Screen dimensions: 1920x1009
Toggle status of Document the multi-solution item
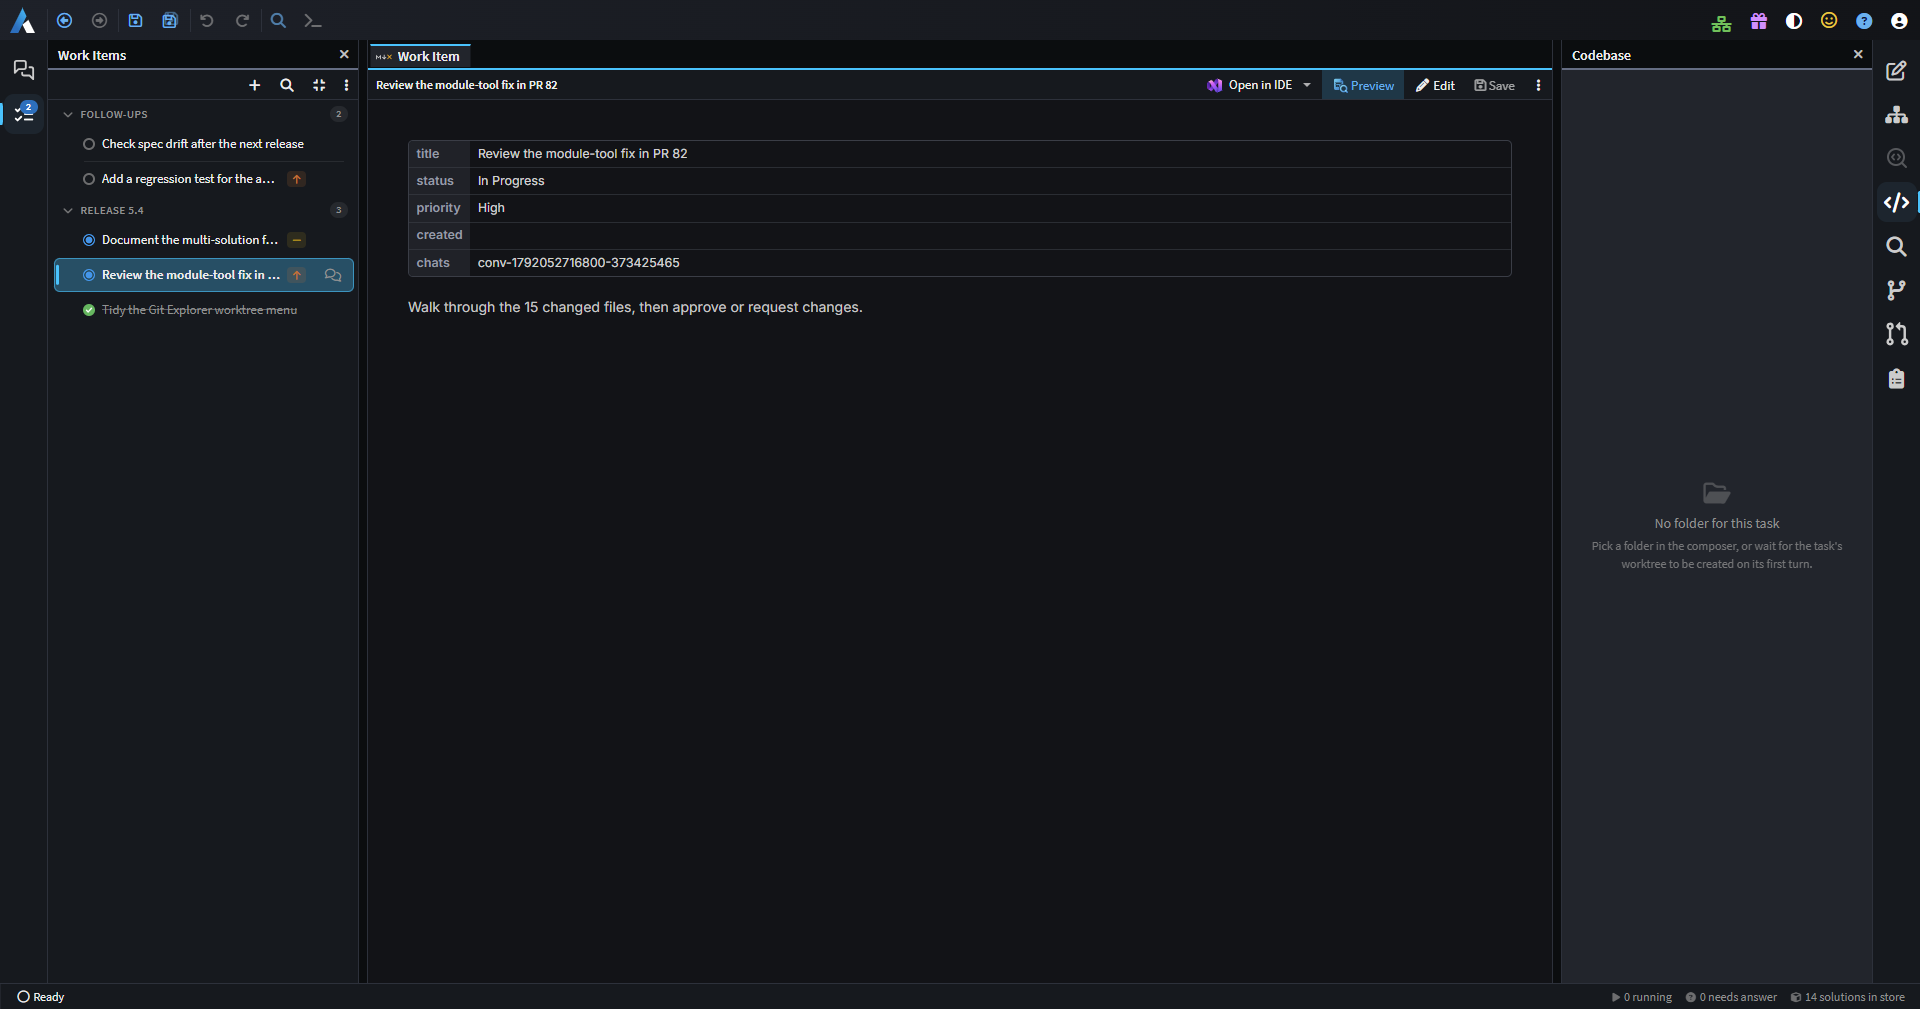point(89,240)
